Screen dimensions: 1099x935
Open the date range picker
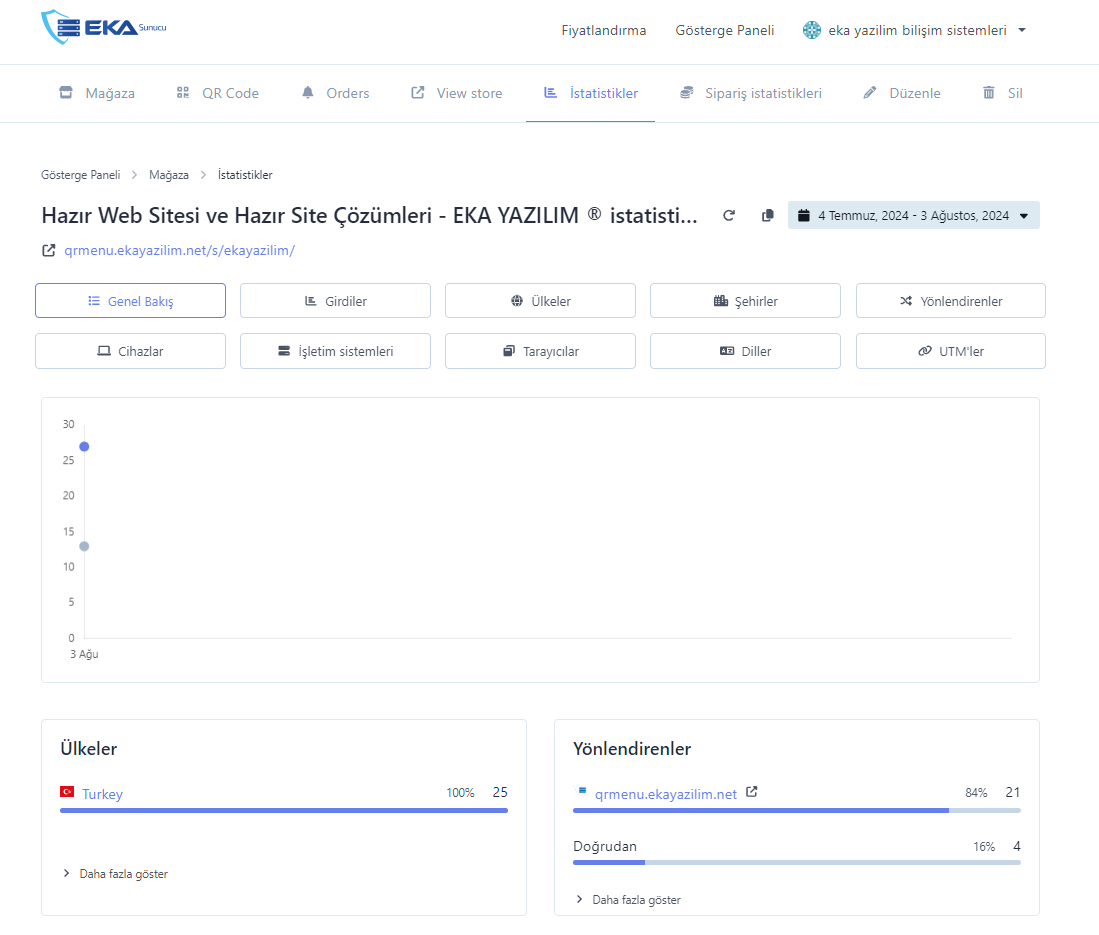point(913,215)
